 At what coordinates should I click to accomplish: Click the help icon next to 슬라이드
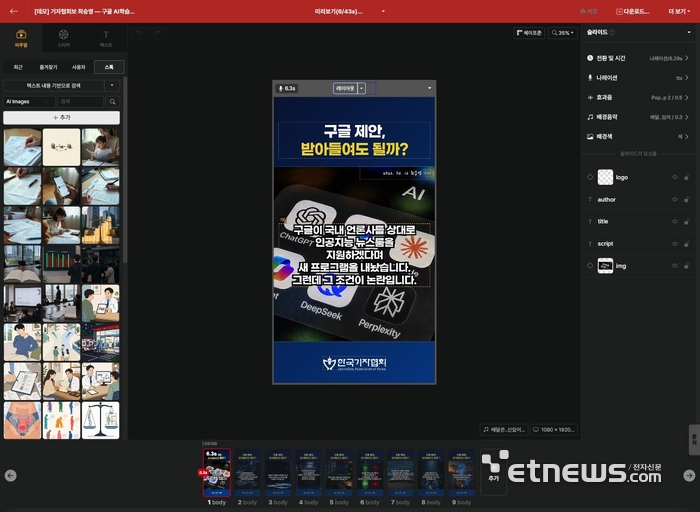pyautogui.click(x=612, y=32)
